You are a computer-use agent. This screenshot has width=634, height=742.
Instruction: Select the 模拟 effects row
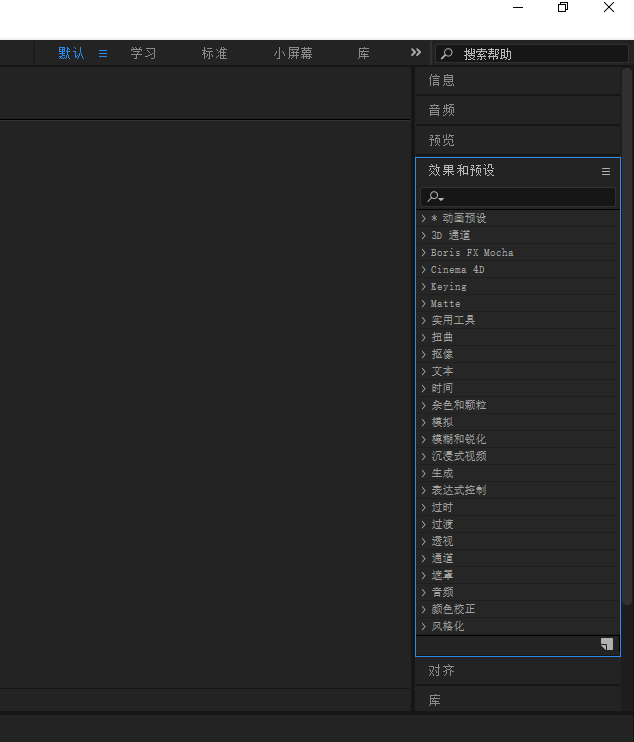518,423
